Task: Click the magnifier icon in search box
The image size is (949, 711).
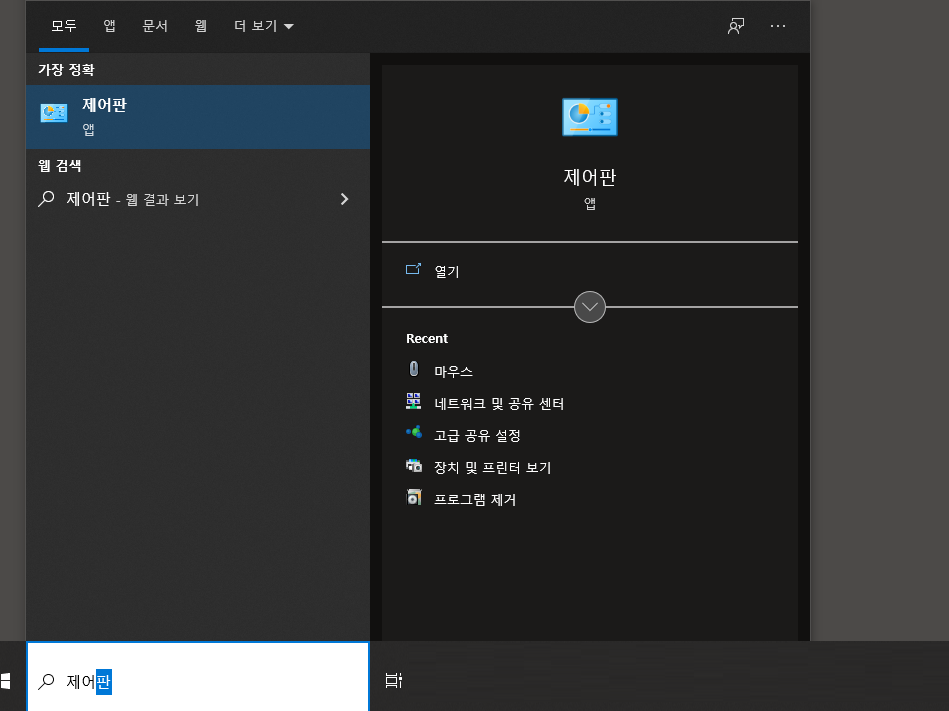Action: [46, 682]
